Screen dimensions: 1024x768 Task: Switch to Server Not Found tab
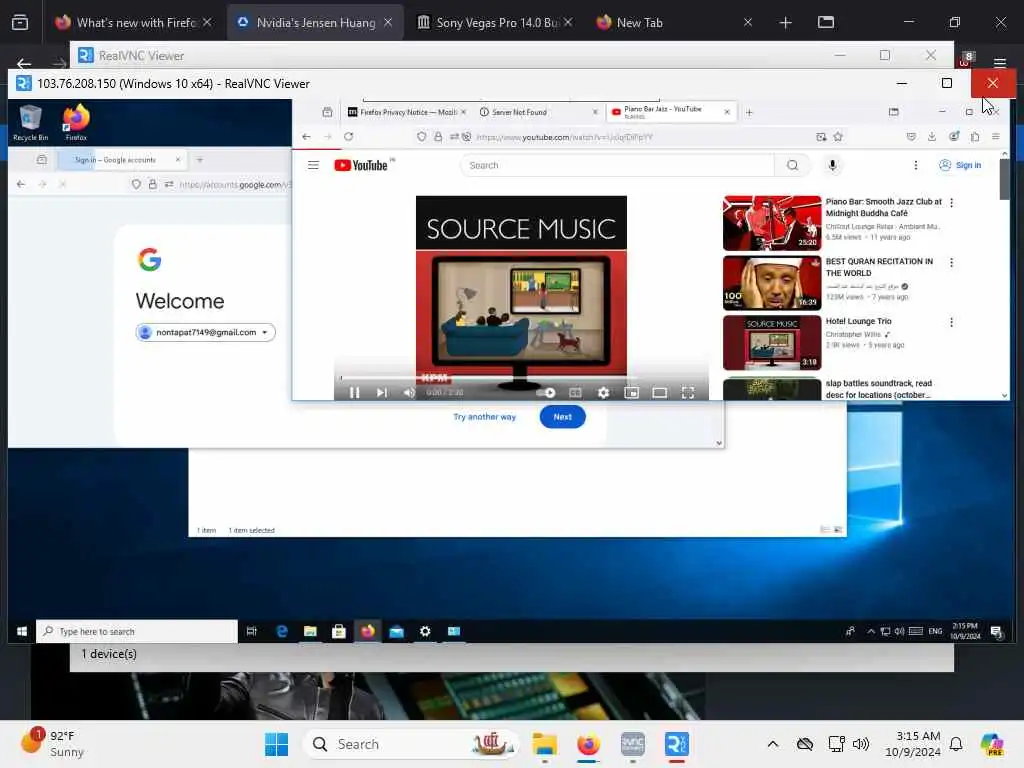click(537, 112)
